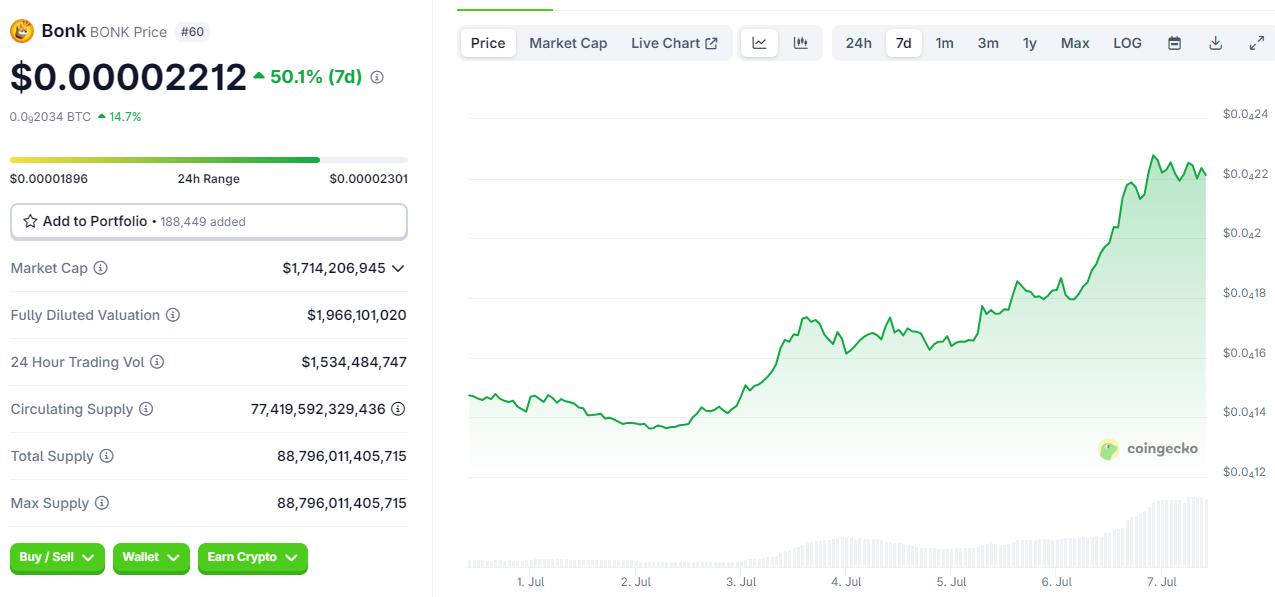Select the Price tab
The width and height of the screenshot is (1275, 597).
488,43
